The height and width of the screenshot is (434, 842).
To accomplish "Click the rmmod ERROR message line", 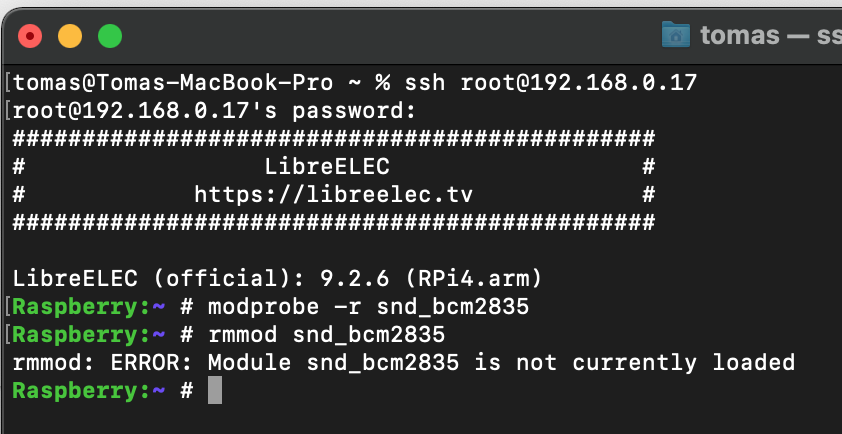I will click(x=402, y=361).
